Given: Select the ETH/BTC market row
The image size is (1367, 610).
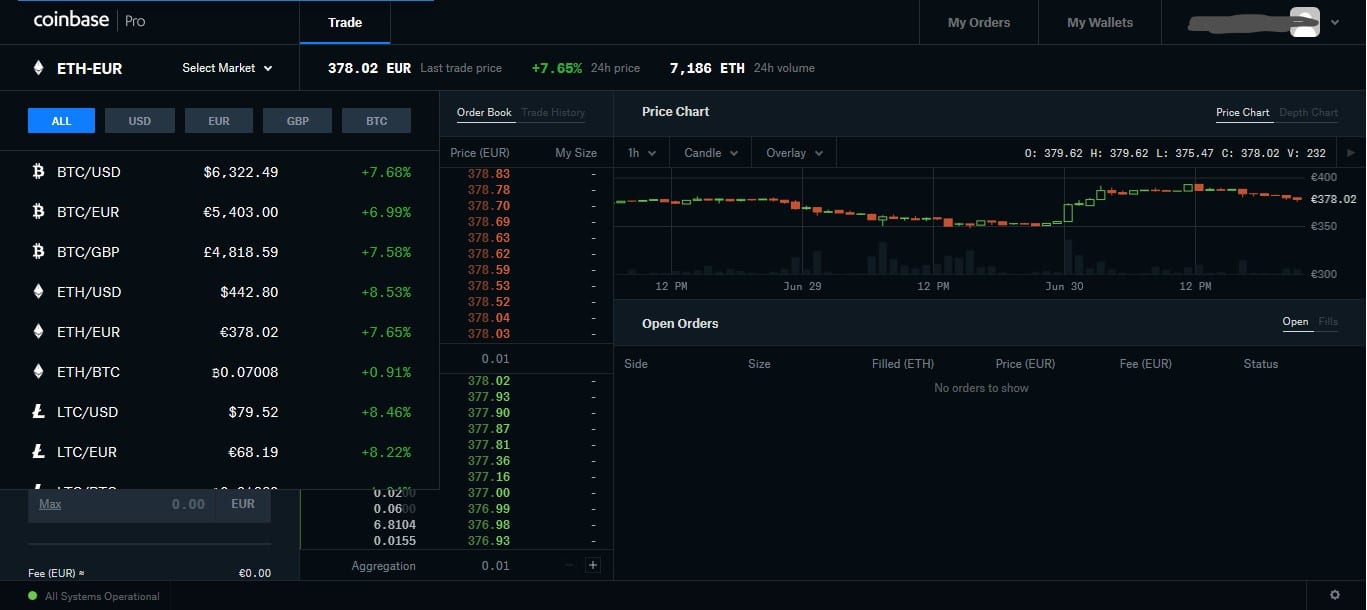Looking at the screenshot, I should pyautogui.click(x=219, y=372).
